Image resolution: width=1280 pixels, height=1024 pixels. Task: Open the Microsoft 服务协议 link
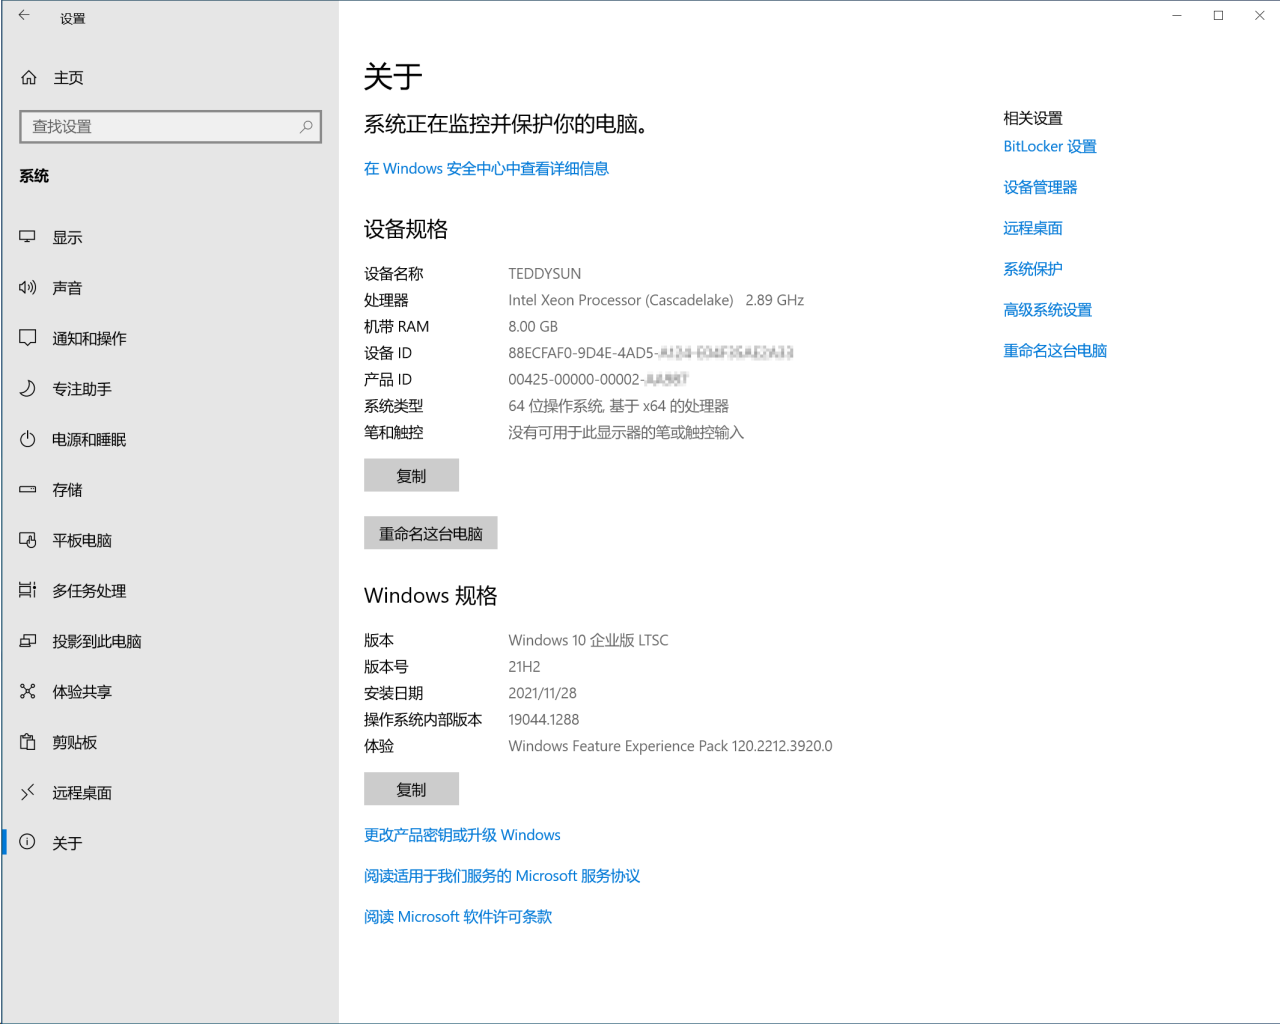point(502,876)
